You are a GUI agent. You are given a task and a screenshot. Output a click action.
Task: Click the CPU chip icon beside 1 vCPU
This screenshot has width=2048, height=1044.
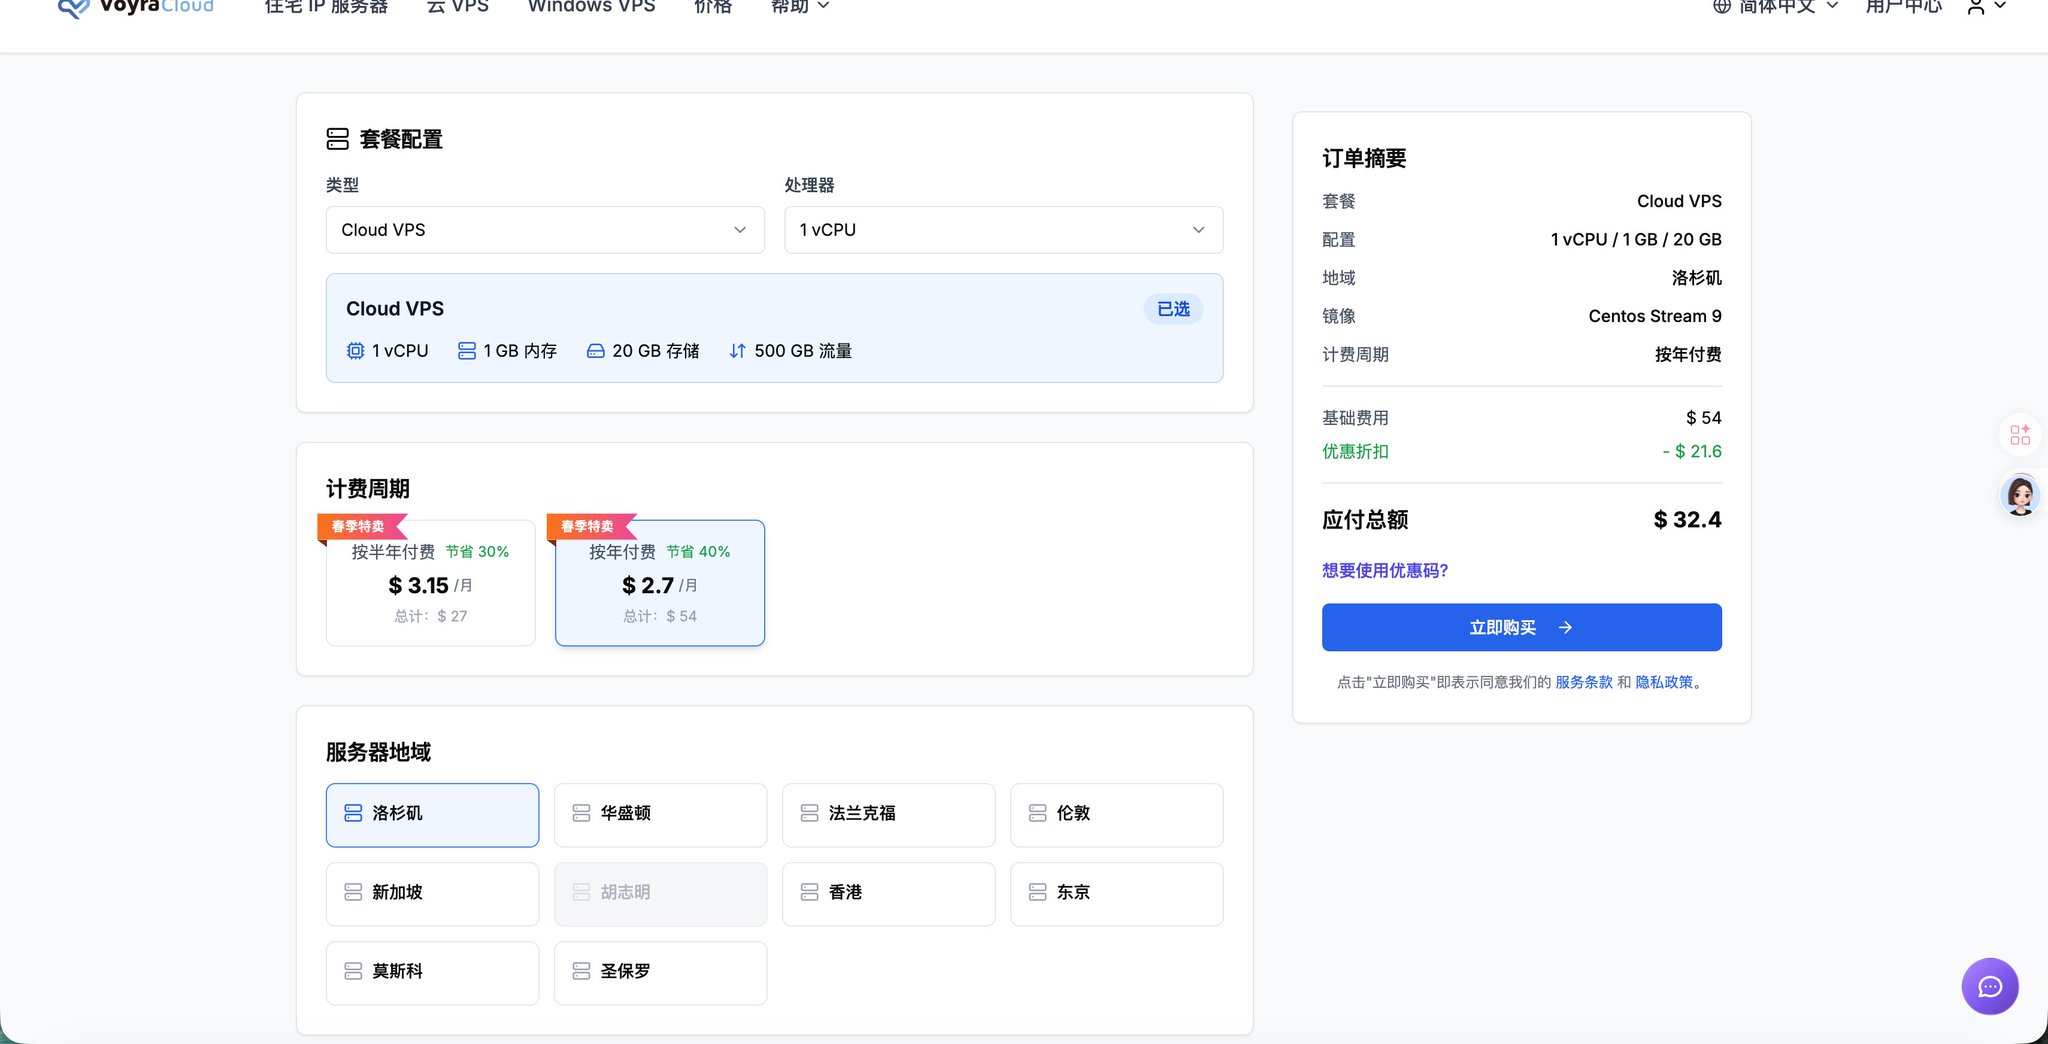tap(355, 351)
